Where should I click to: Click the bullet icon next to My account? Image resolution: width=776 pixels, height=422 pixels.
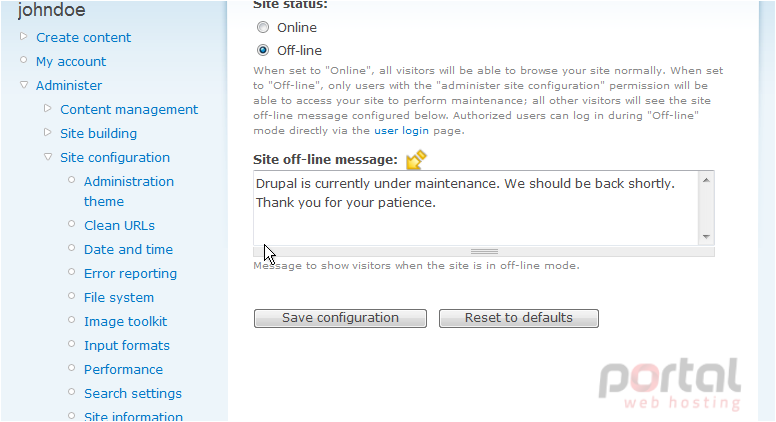(23, 60)
